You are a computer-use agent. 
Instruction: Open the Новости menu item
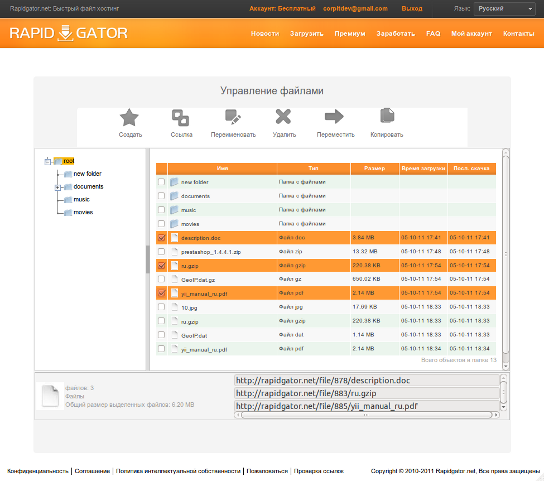(265, 34)
